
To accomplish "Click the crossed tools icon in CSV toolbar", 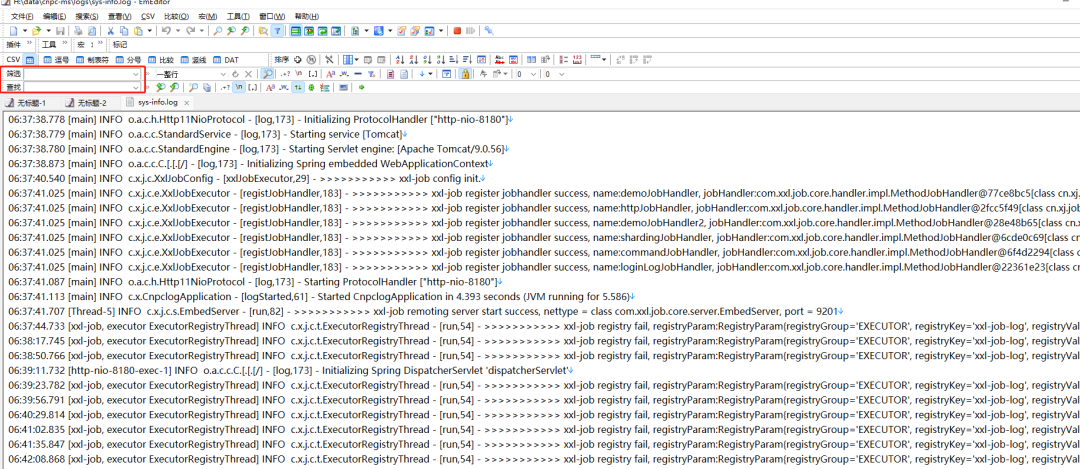I will (329, 60).
